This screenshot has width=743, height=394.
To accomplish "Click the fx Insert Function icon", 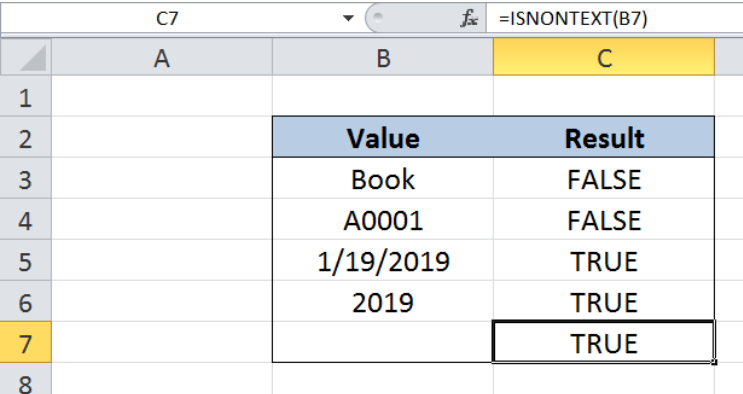I will click(469, 19).
